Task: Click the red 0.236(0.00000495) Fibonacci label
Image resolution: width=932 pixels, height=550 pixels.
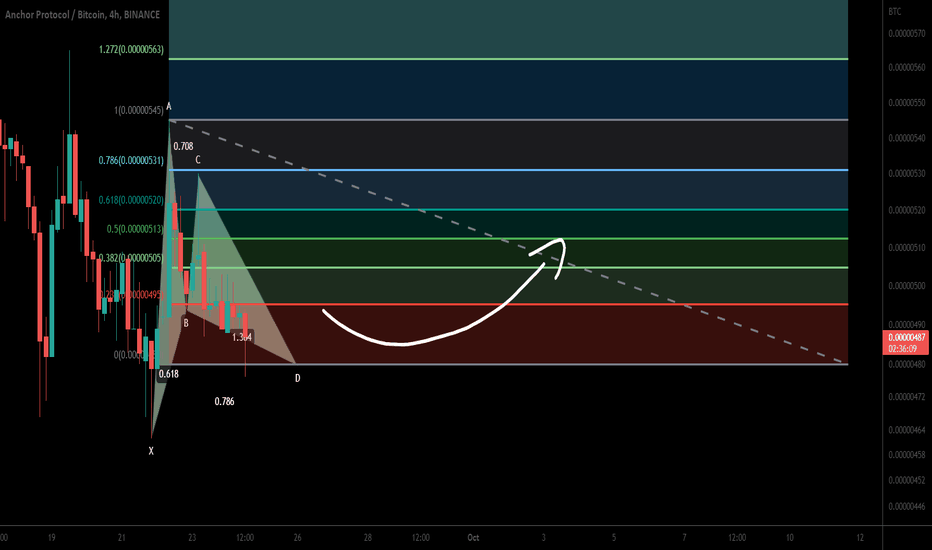Action: click(x=131, y=295)
